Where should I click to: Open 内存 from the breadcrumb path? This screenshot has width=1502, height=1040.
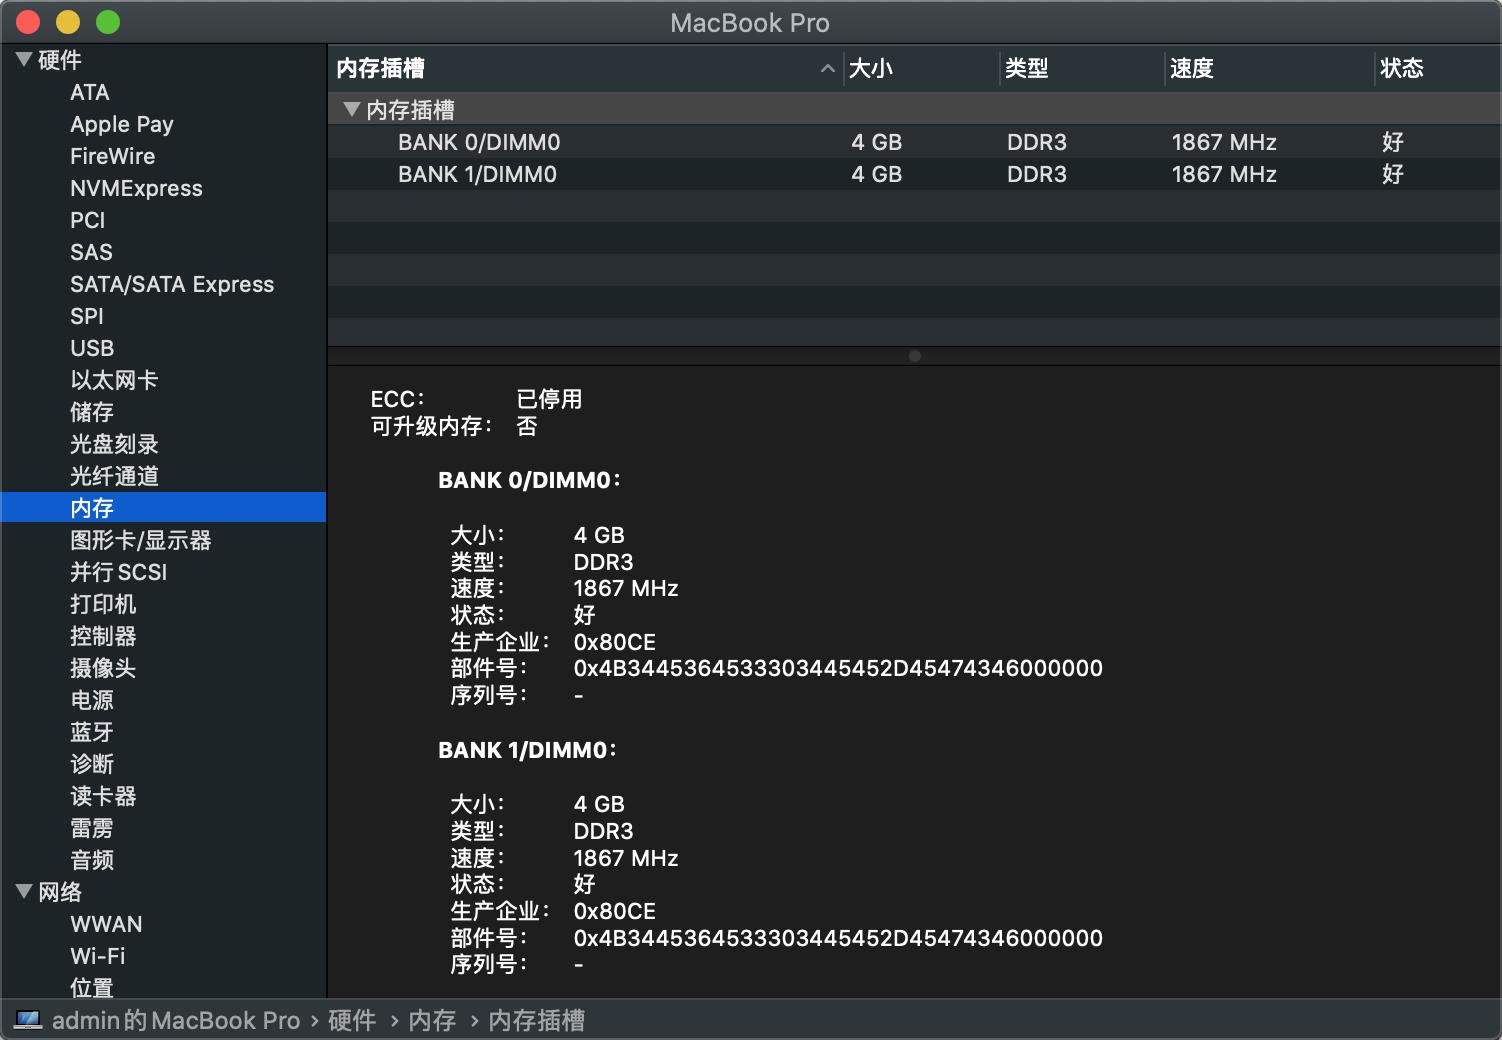pyautogui.click(x=431, y=1020)
